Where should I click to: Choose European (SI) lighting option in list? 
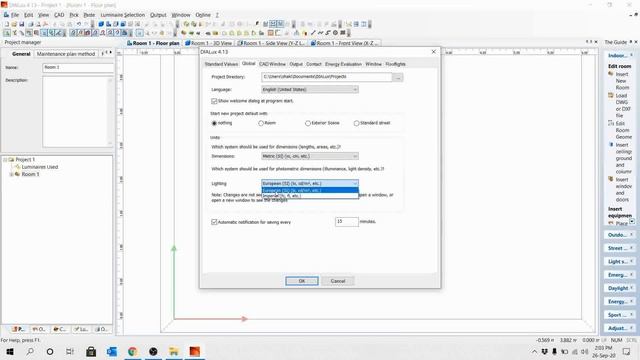tap(310, 191)
